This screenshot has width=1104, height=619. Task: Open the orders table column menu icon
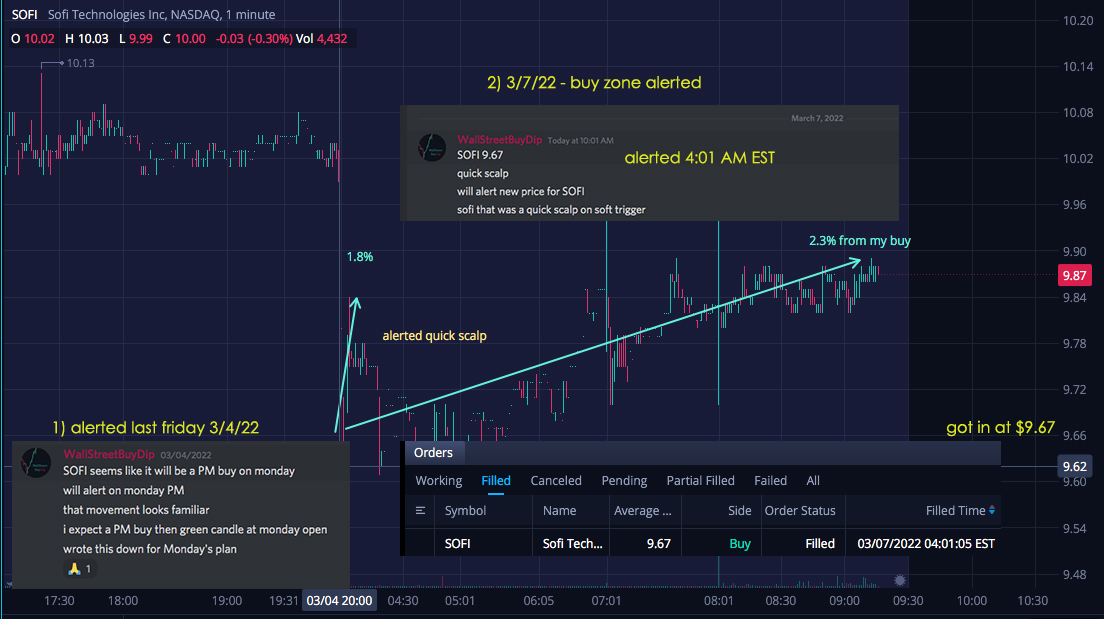420,511
